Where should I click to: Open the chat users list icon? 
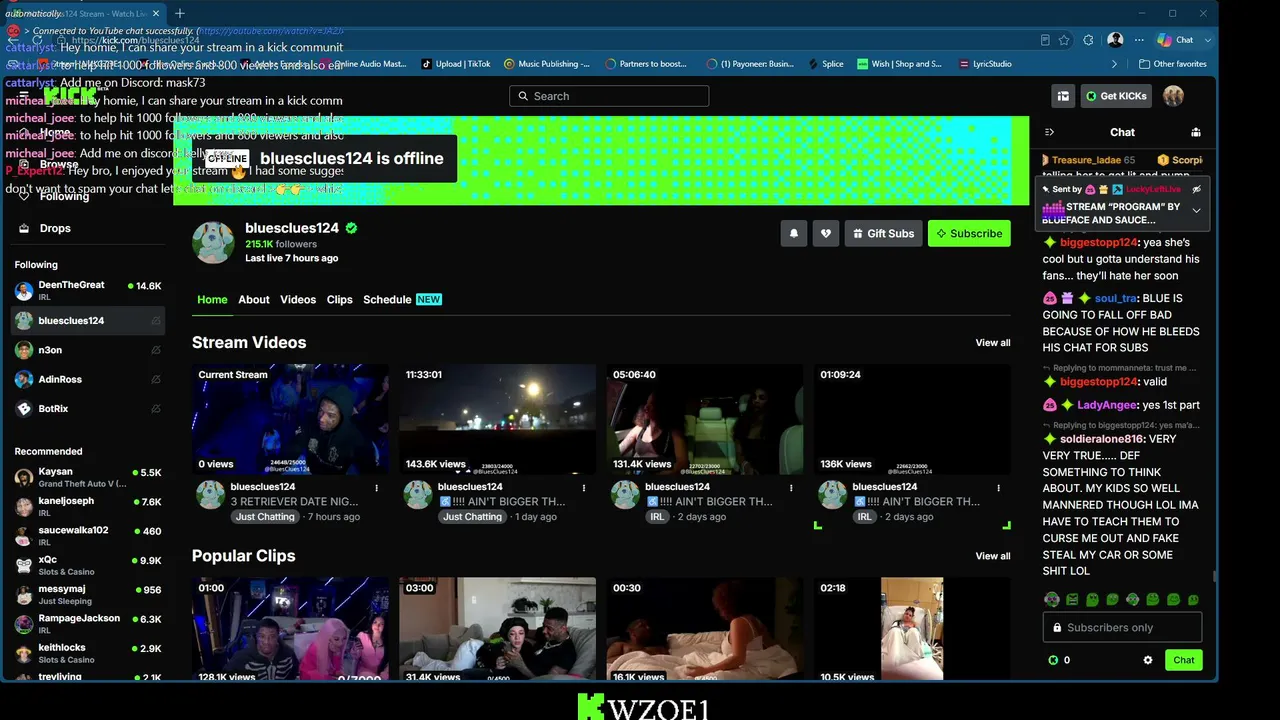[x=1196, y=132]
